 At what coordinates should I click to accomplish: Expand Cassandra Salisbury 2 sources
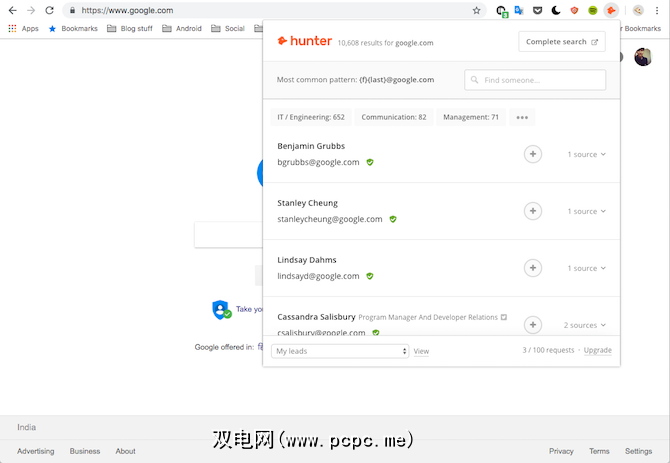(585, 325)
